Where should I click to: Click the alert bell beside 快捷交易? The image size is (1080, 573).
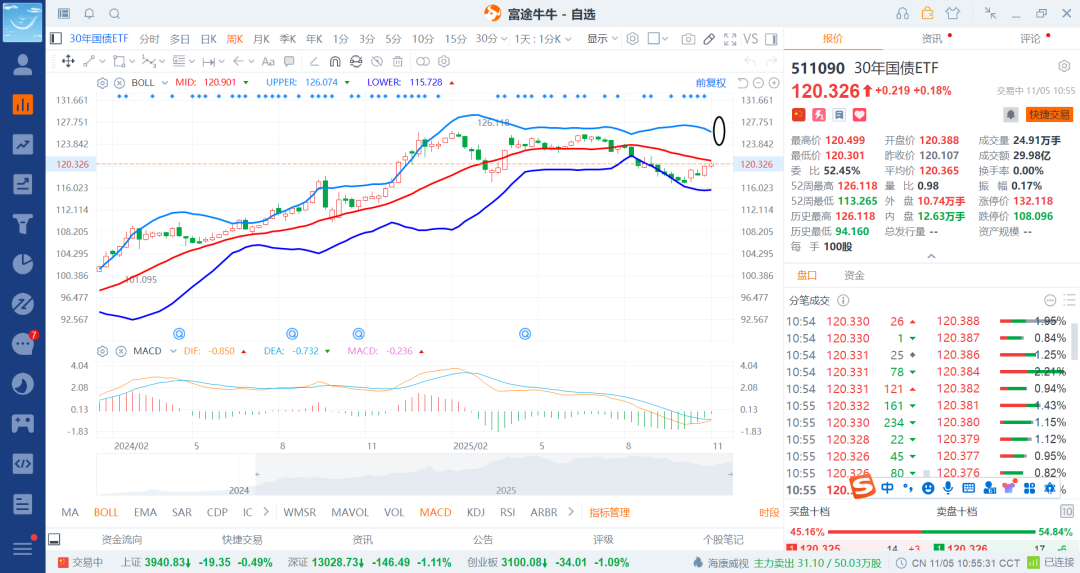(x=1010, y=115)
